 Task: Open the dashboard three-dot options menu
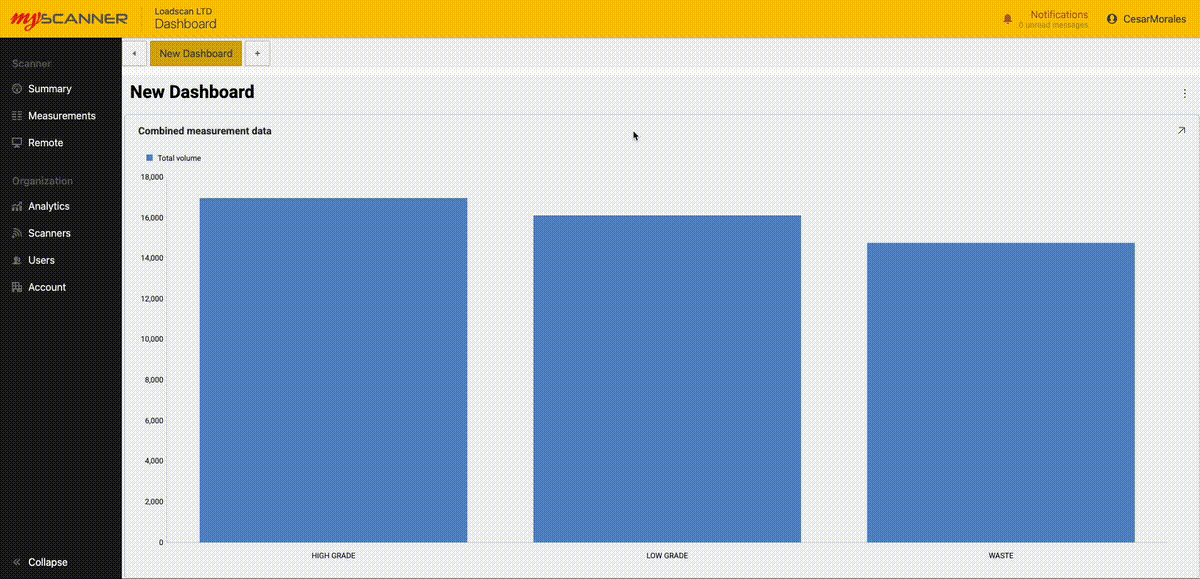point(1185,93)
